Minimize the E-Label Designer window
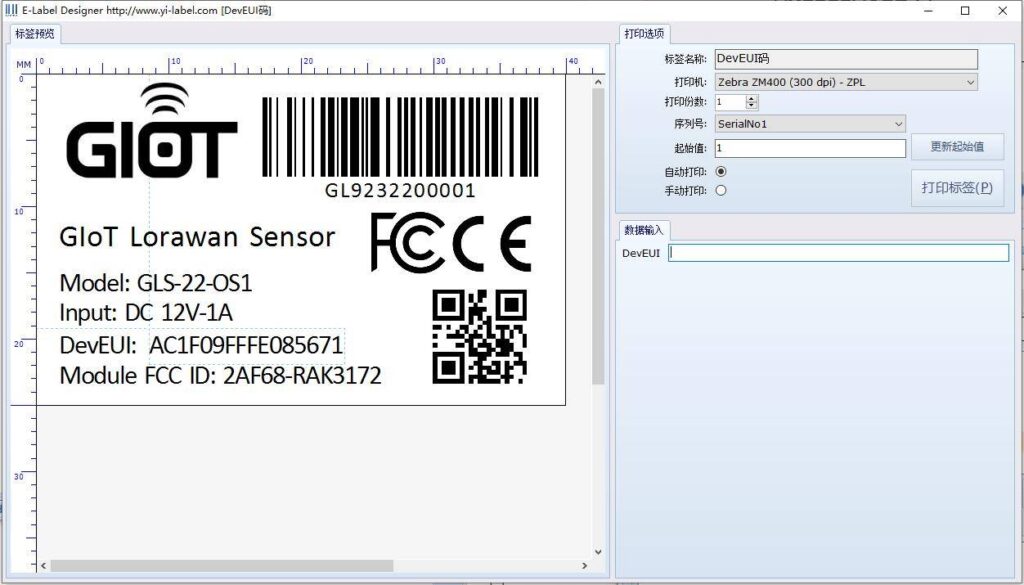The width and height of the screenshot is (1024, 585). pos(929,10)
